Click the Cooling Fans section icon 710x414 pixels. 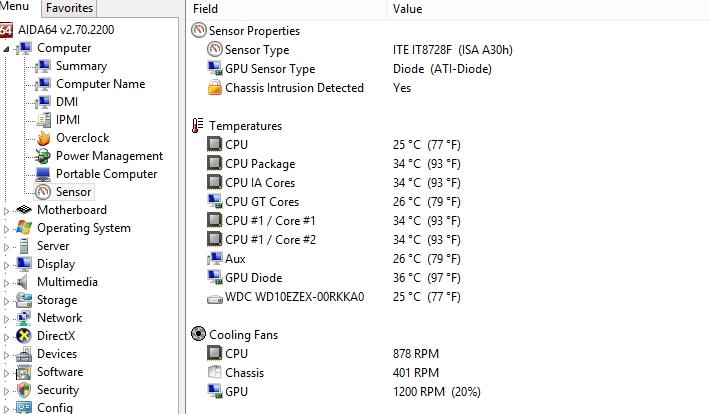pyautogui.click(x=198, y=334)
